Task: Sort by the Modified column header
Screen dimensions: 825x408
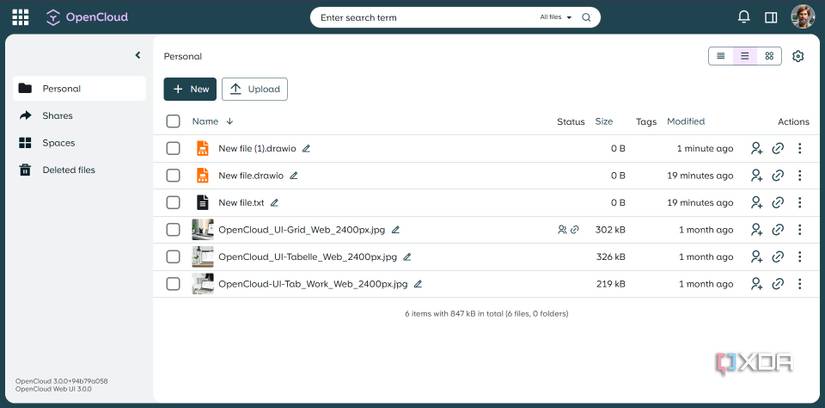Action: 686,122
